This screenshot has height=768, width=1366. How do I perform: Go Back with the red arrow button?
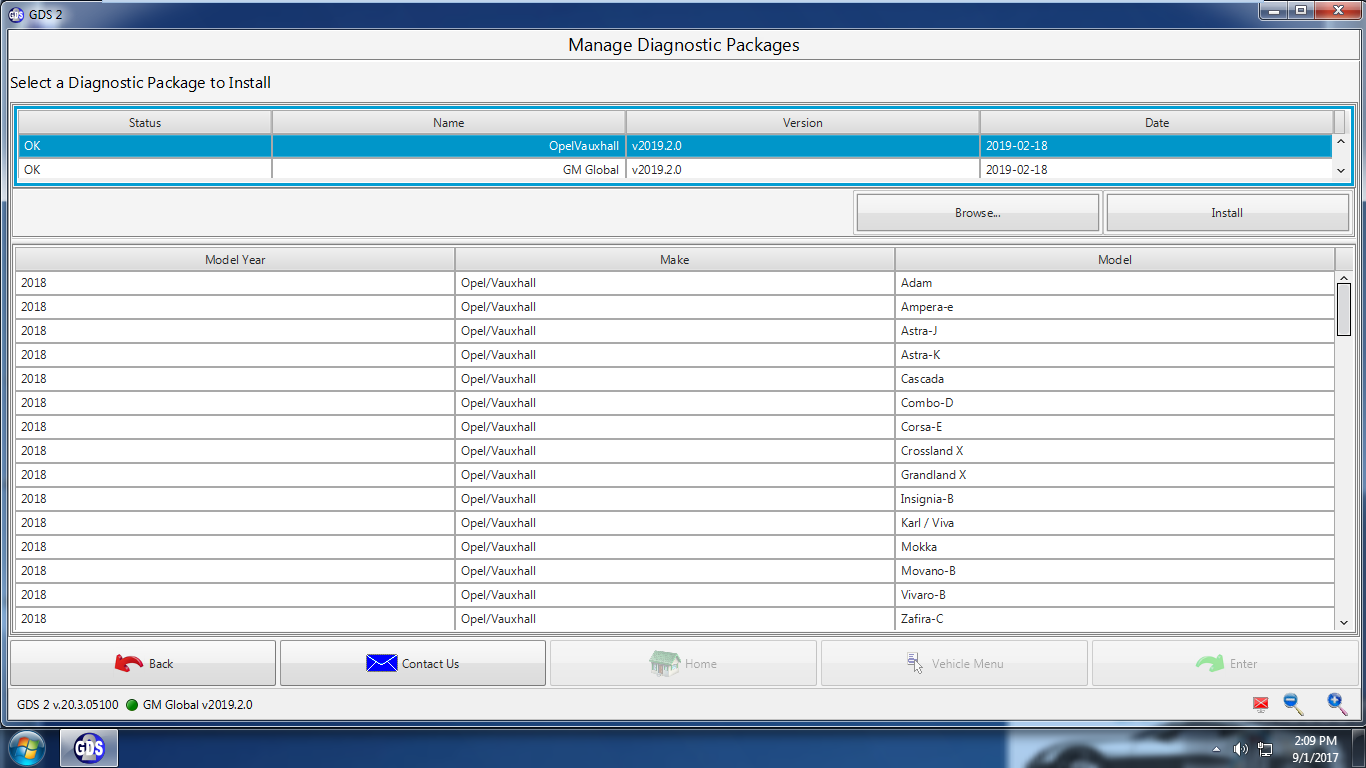click(143, 663)
